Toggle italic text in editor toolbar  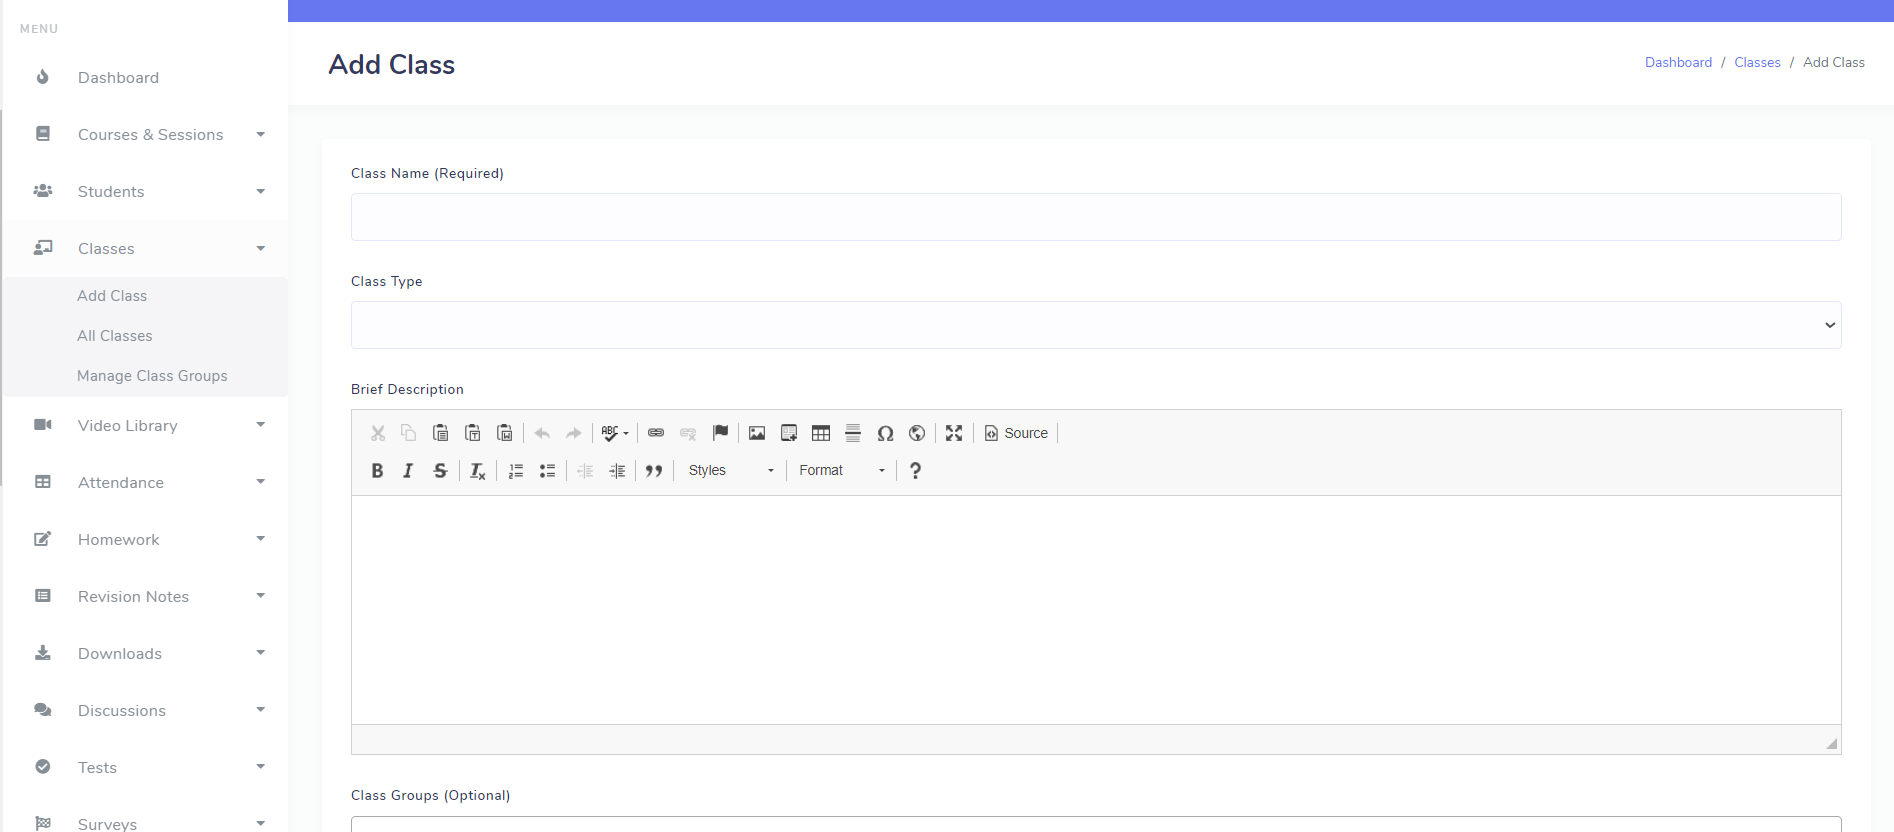coord(408,471)
